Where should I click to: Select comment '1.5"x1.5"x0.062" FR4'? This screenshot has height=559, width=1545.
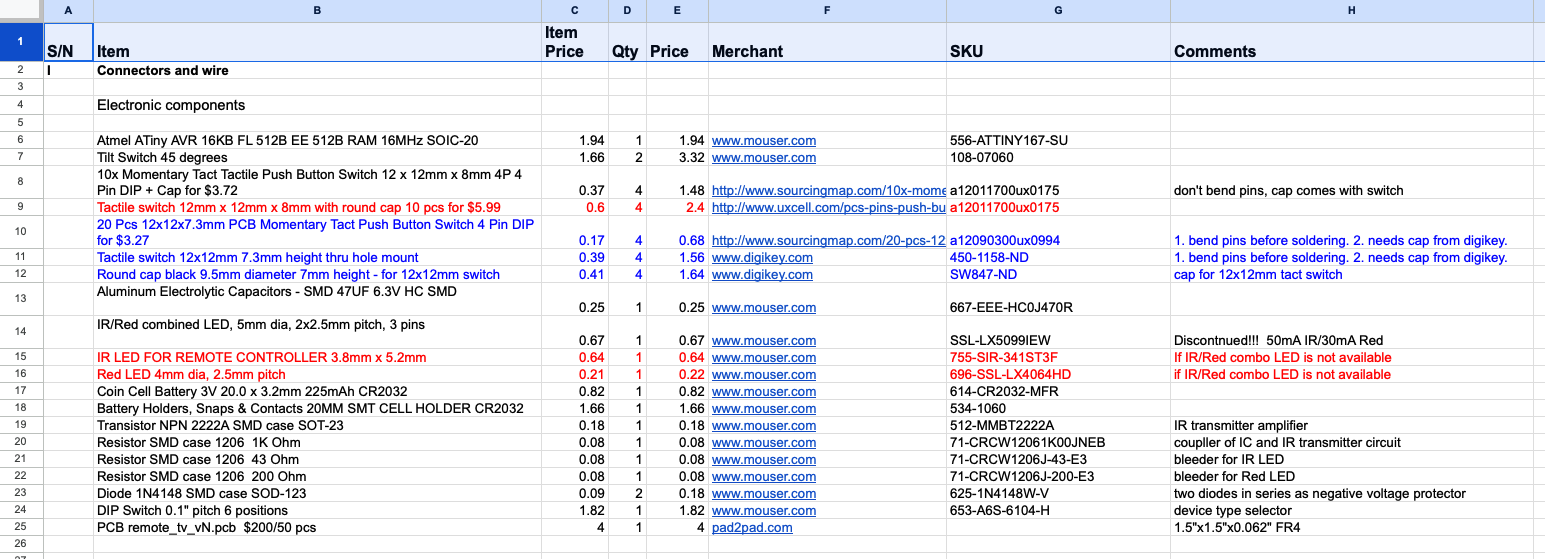[x=1351, y=528]
